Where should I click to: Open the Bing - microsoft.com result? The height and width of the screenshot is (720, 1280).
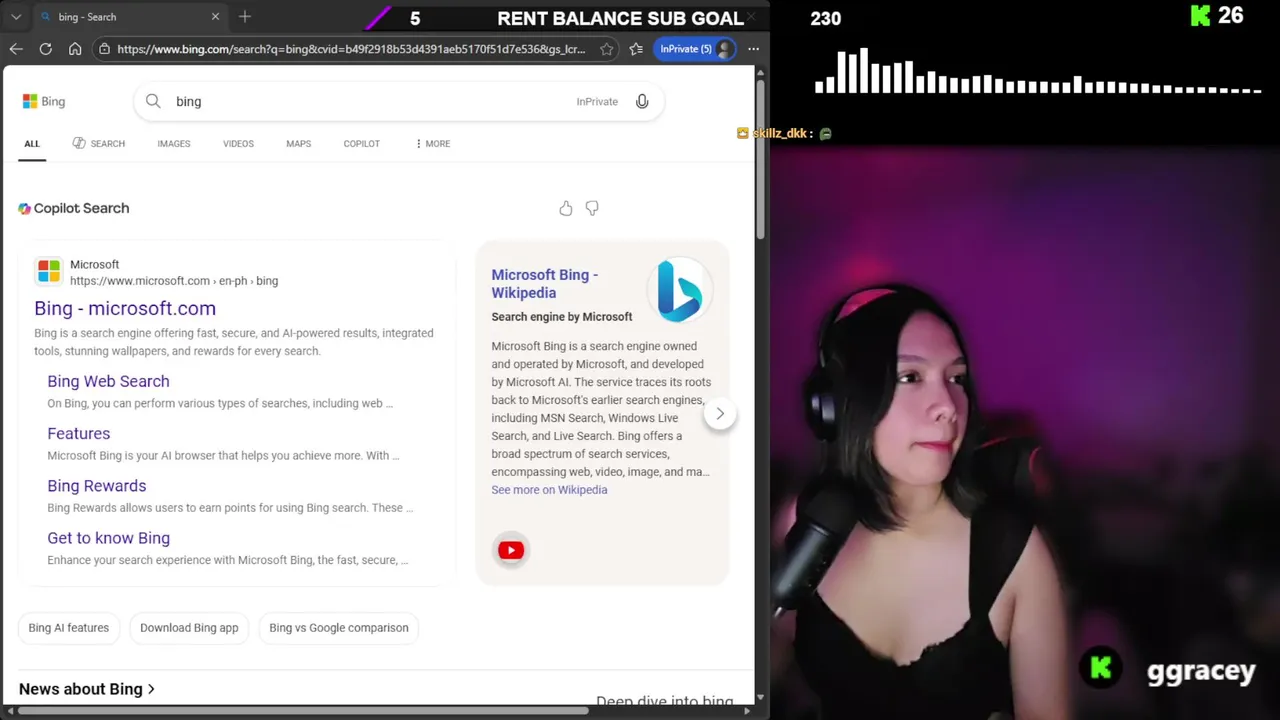point(125,308)
